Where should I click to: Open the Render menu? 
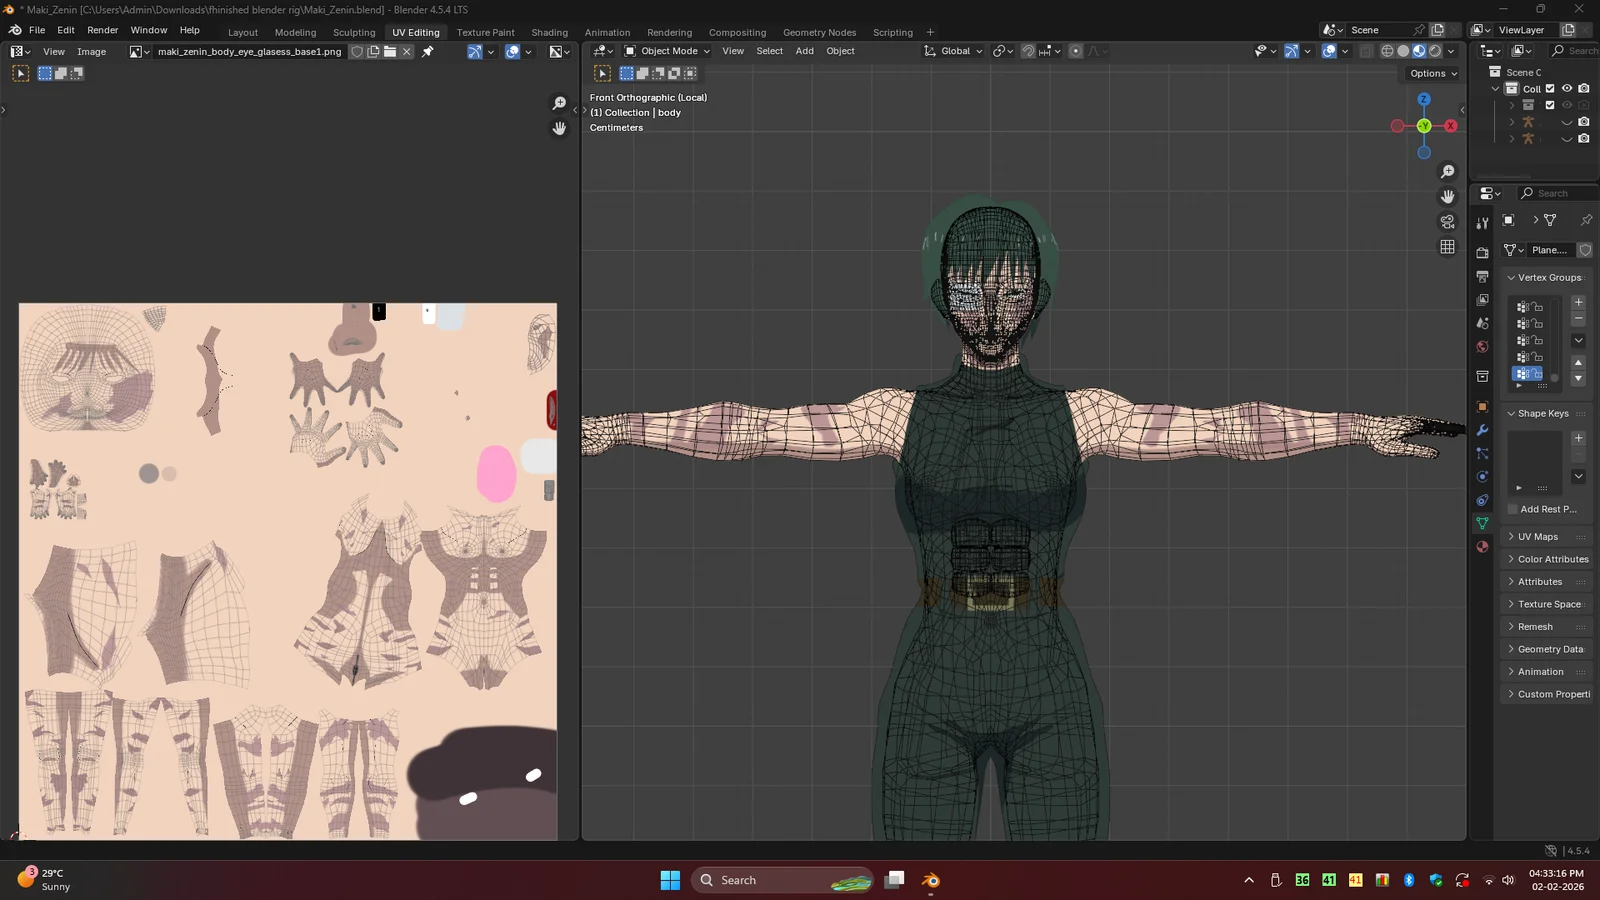click(x=102, y=30)
